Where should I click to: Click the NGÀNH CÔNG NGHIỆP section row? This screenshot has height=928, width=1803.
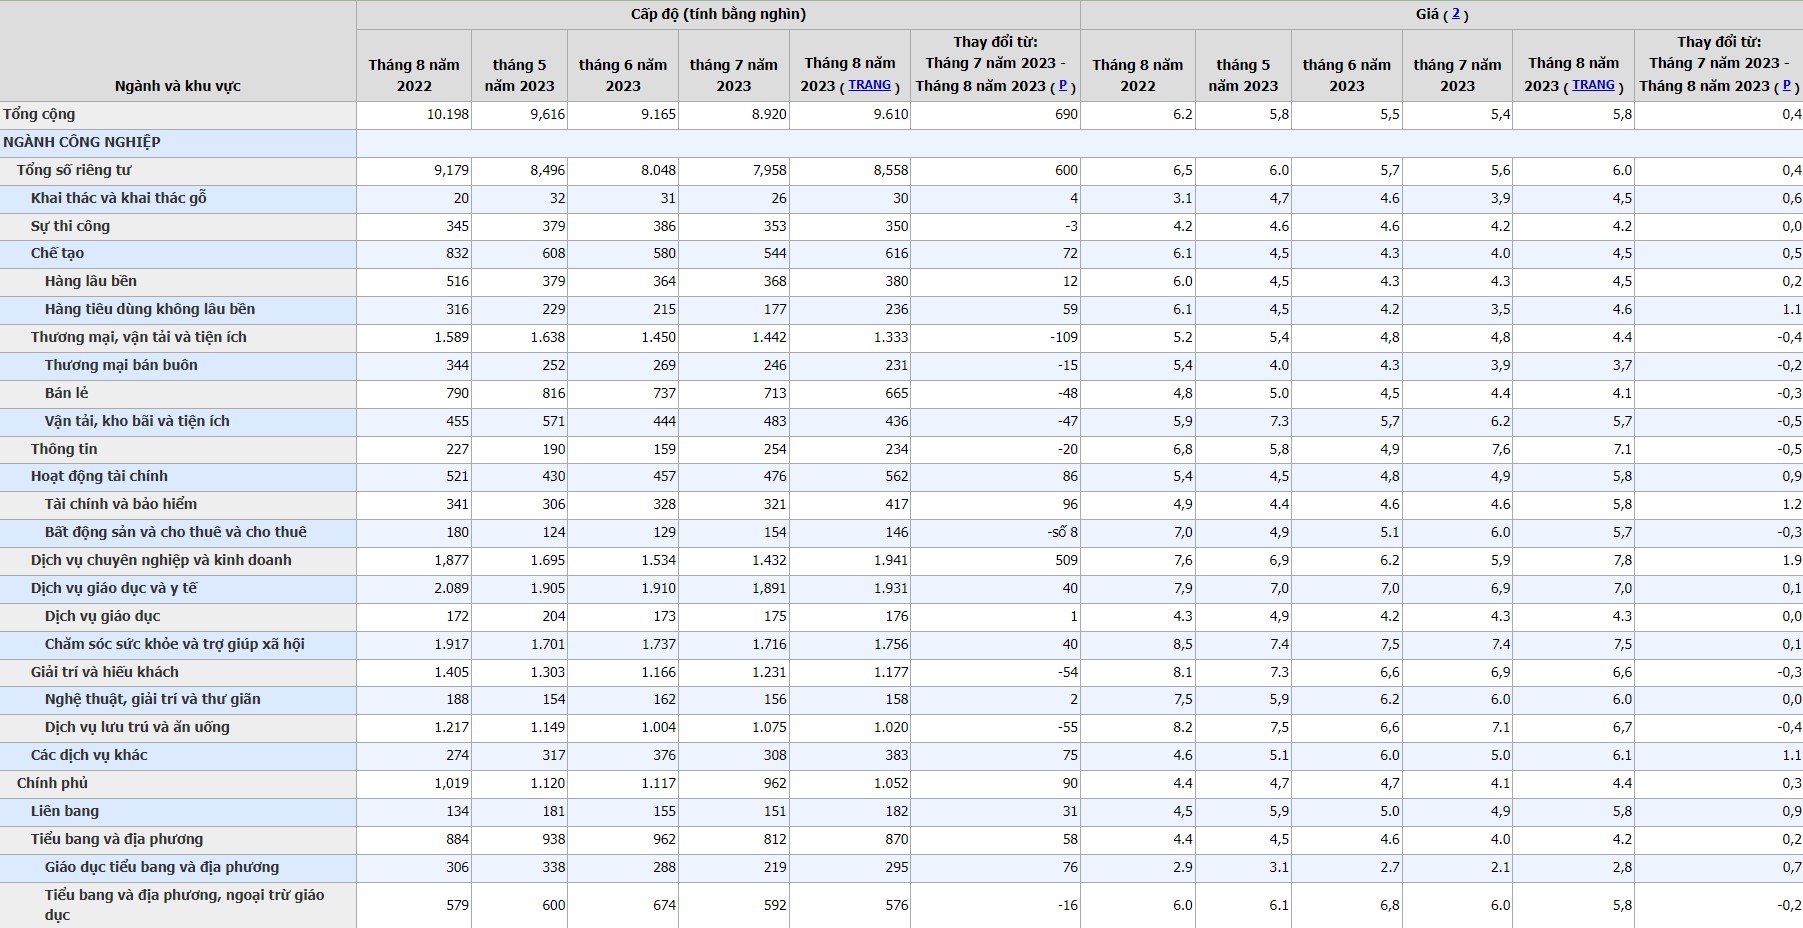point(82,142)
